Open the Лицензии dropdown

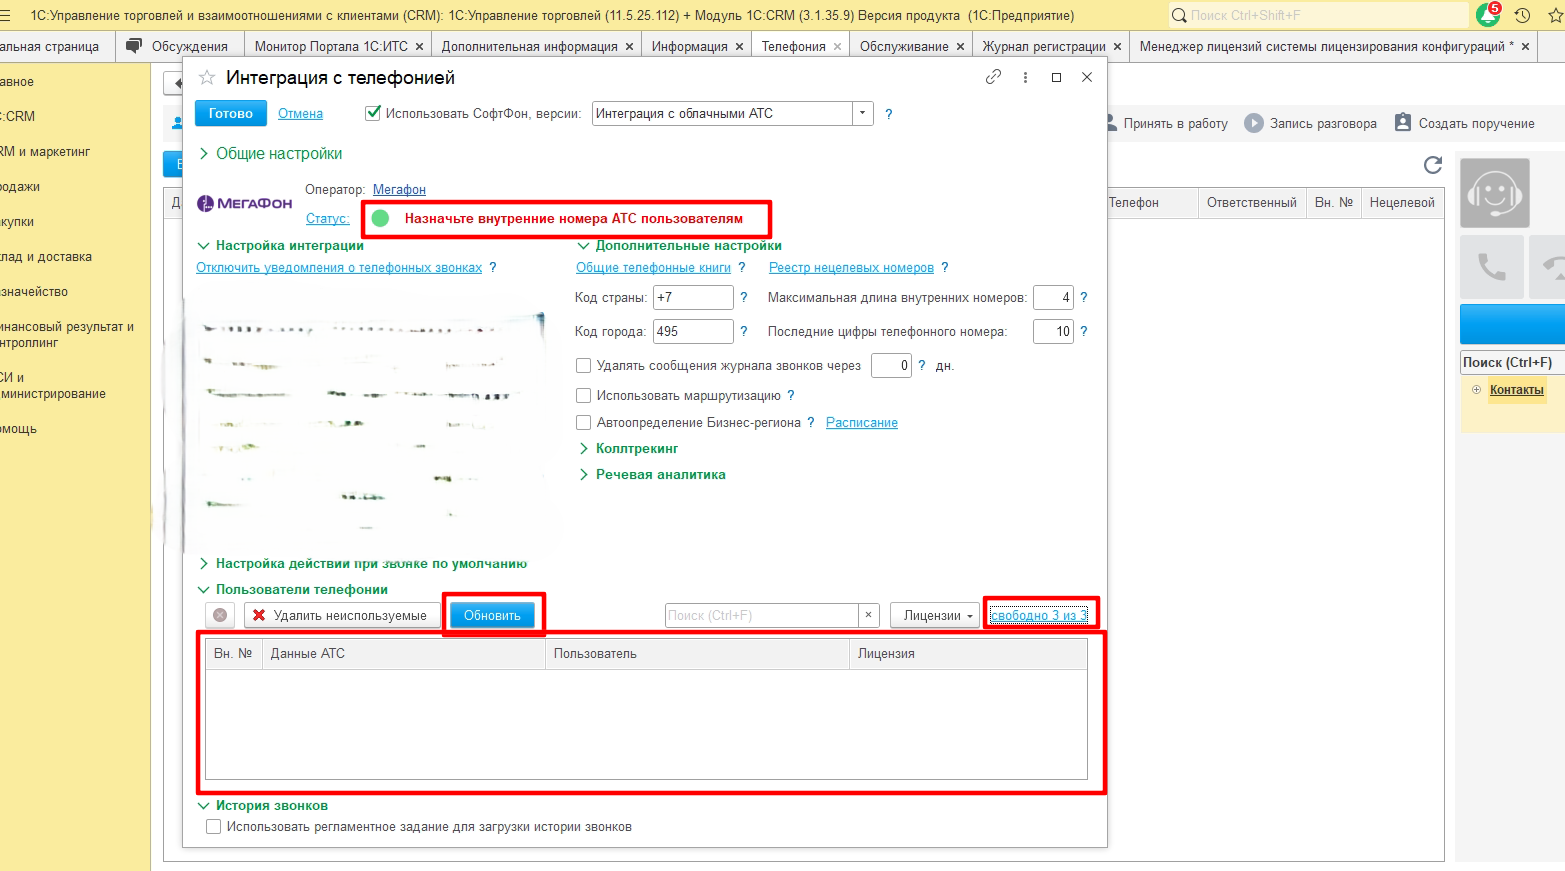tap(934, 615)
